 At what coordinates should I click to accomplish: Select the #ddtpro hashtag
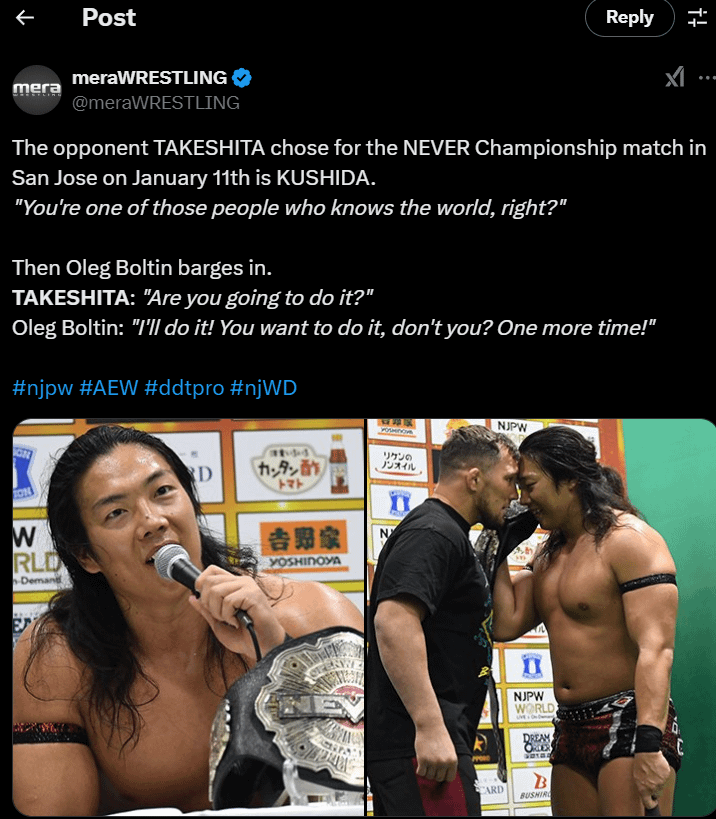click(x=184, y=388)
